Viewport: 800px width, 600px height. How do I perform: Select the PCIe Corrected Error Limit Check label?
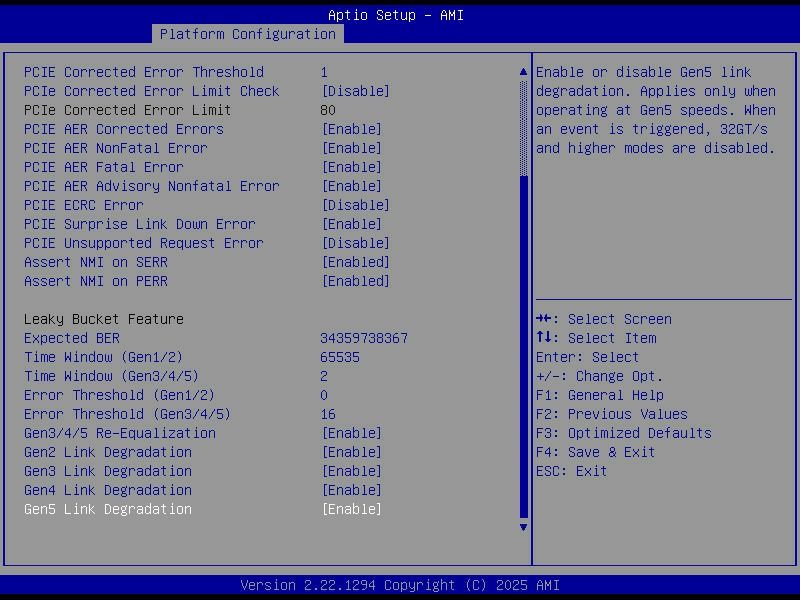pos(152,91)
